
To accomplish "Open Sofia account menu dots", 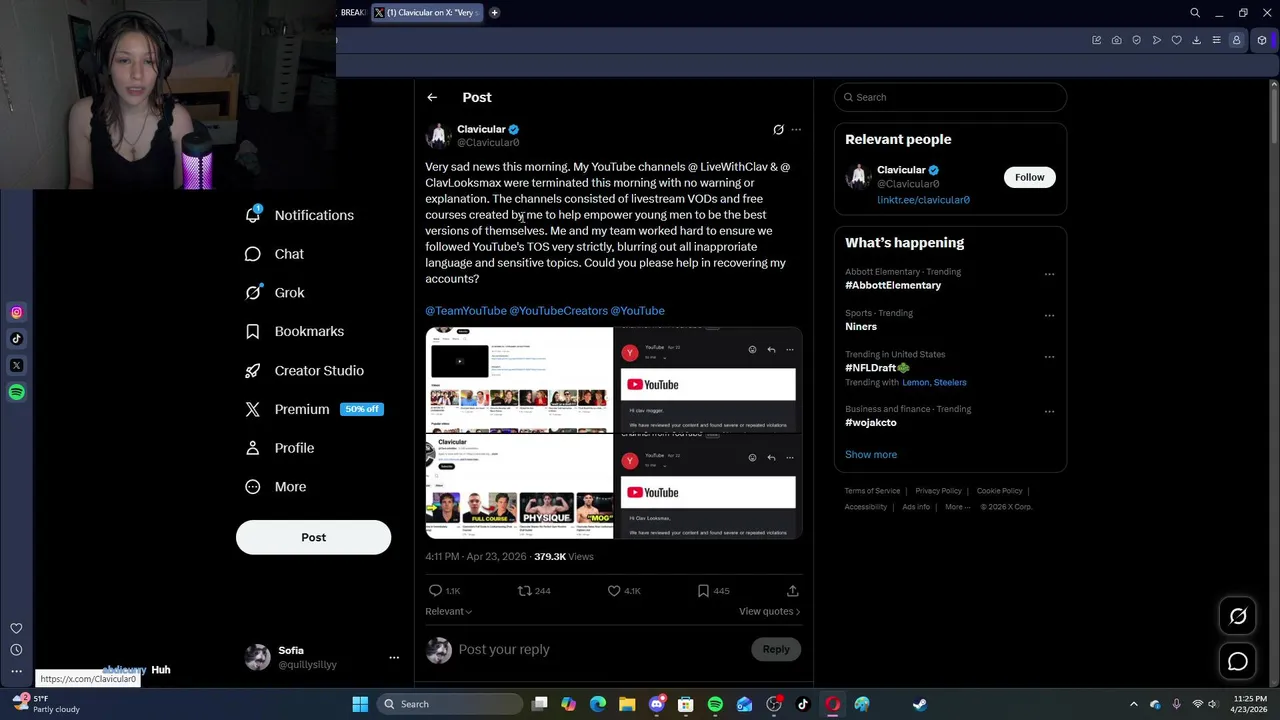I will click(x=394, y=657).
